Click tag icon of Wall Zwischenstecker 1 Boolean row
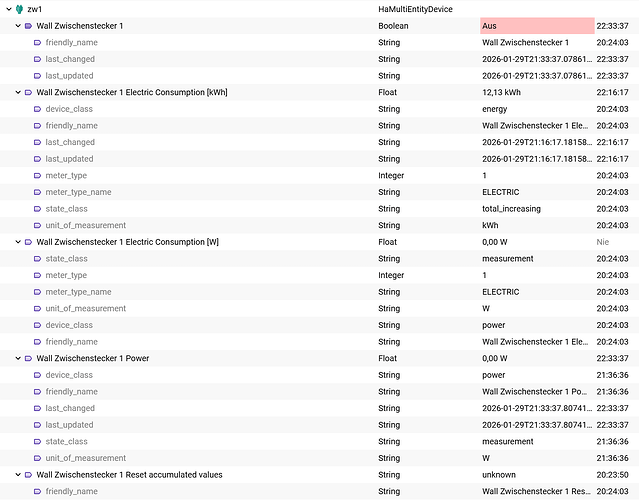 click(x=28, y=26)
